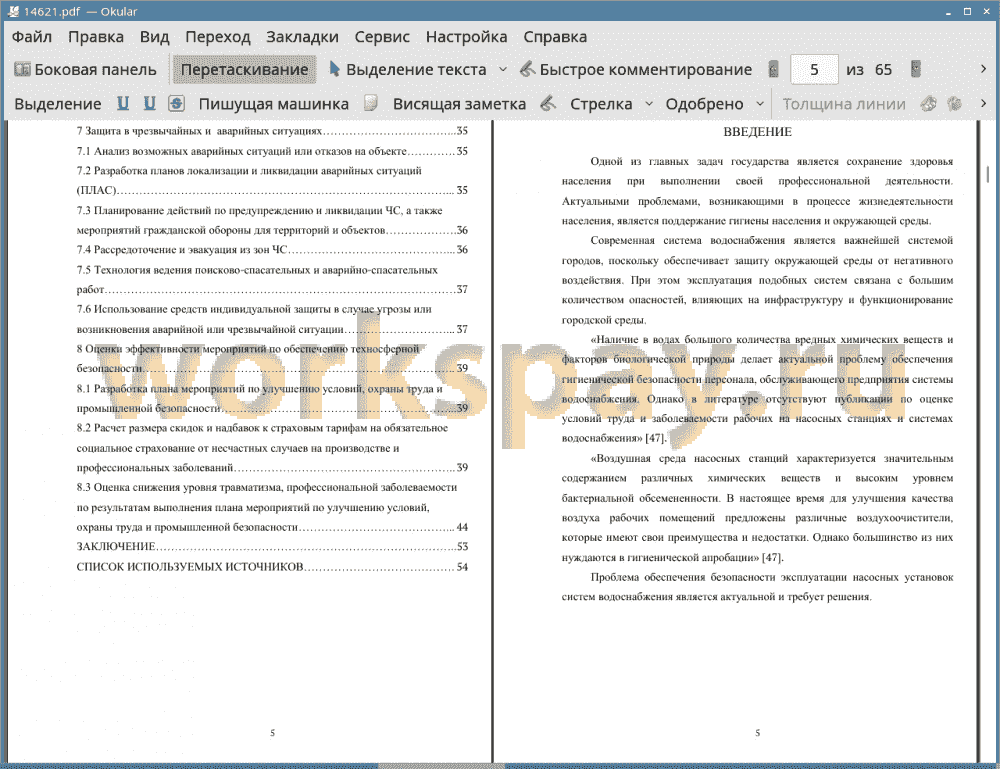This screenshot has width=1000, height=769.
Task: Toggle the Боковая панель sidebar button
Action: point(85,70)
